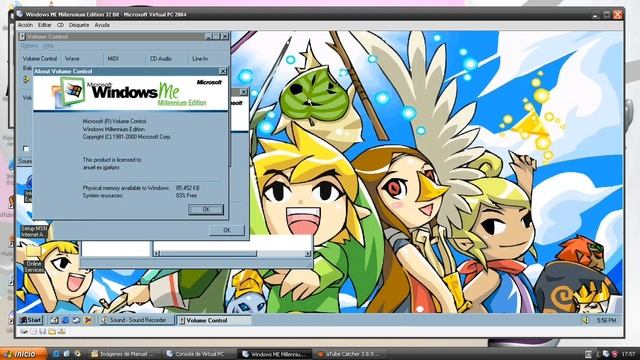Click the hard disk icon in Virtual PC status bar
Image resolution: width=640 pixels, height=360 pixels.
(24, 331)
